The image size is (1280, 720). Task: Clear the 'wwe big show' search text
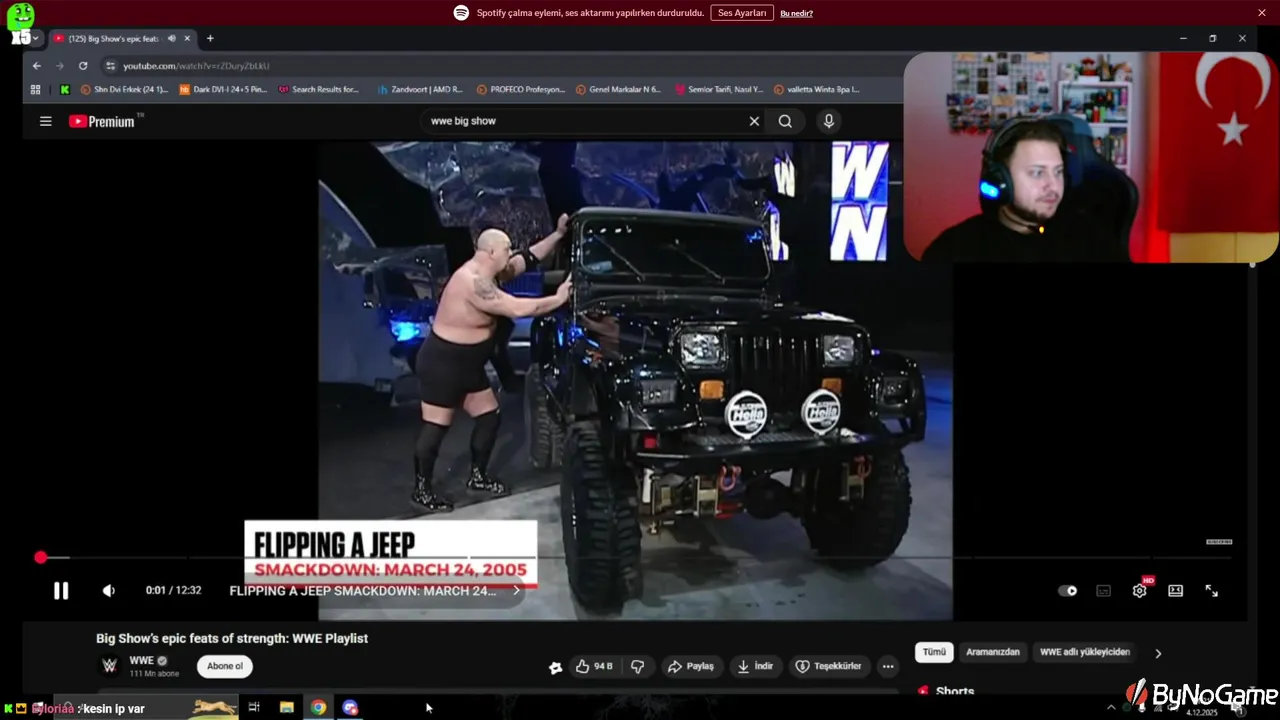tap(754, 121)
